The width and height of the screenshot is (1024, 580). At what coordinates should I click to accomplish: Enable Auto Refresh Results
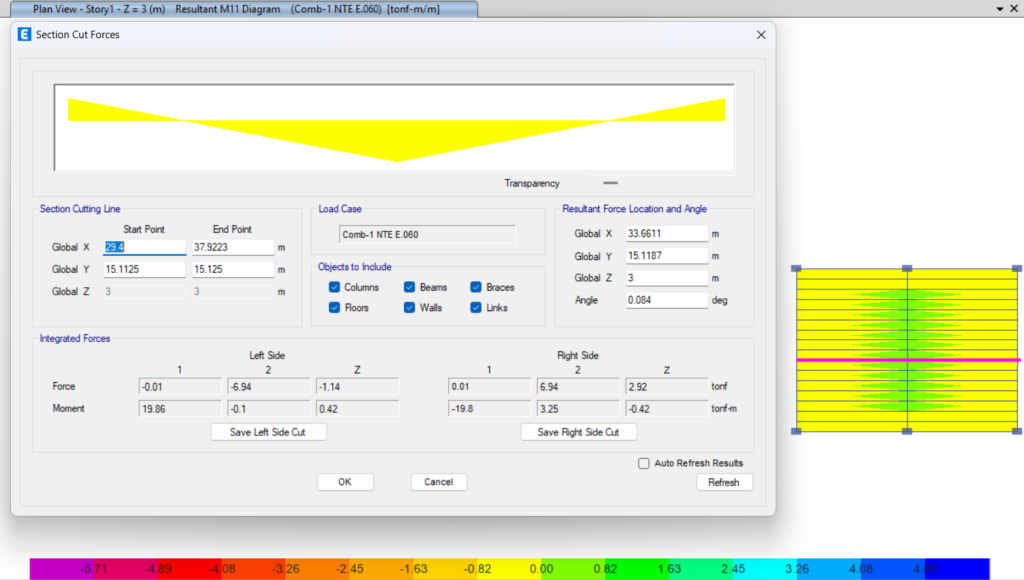644,463
